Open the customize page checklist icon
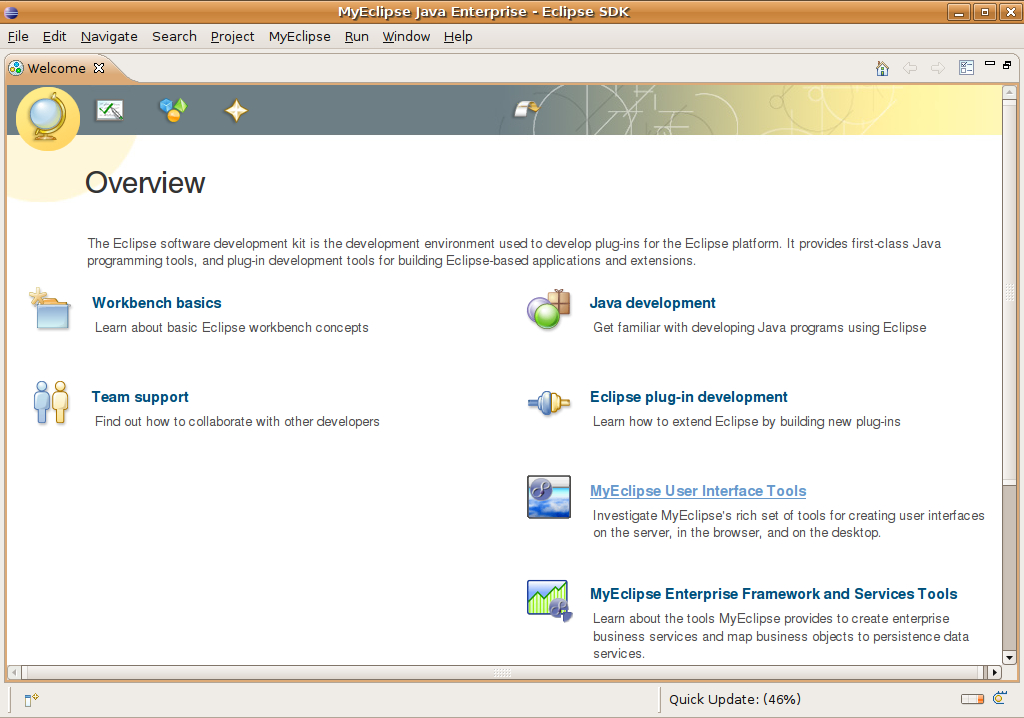This screenshot has width=1024, height=718. 967,67
